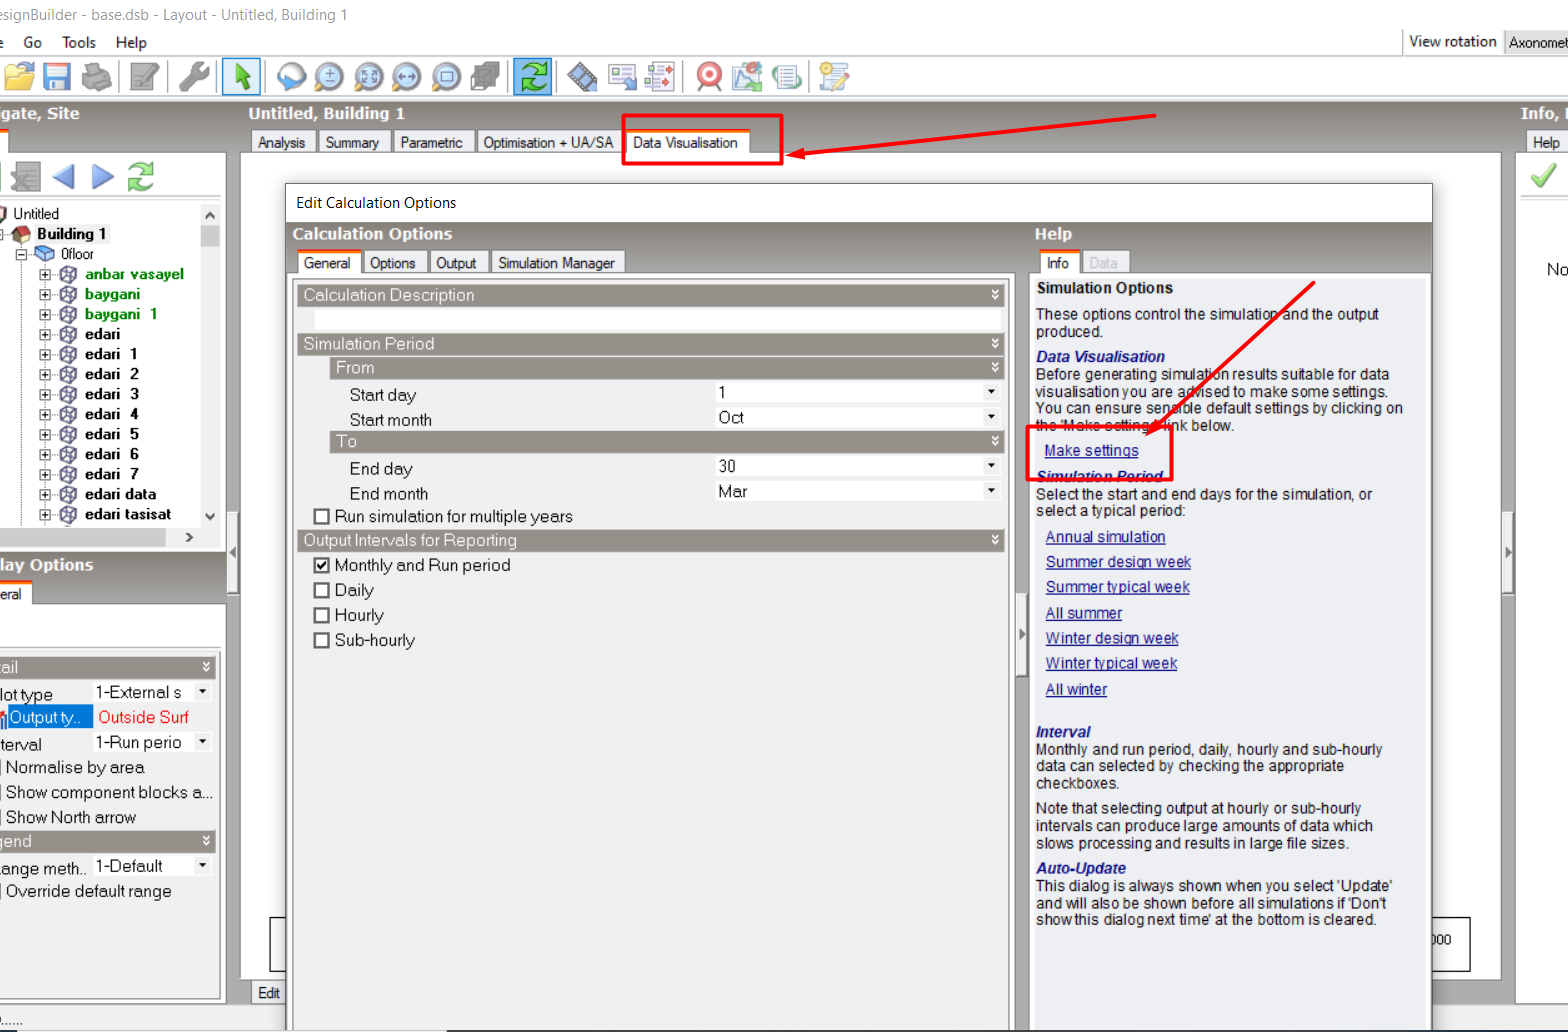Click the Annual simulation link
The image size is (1568, 1032).
(1105, 537)
